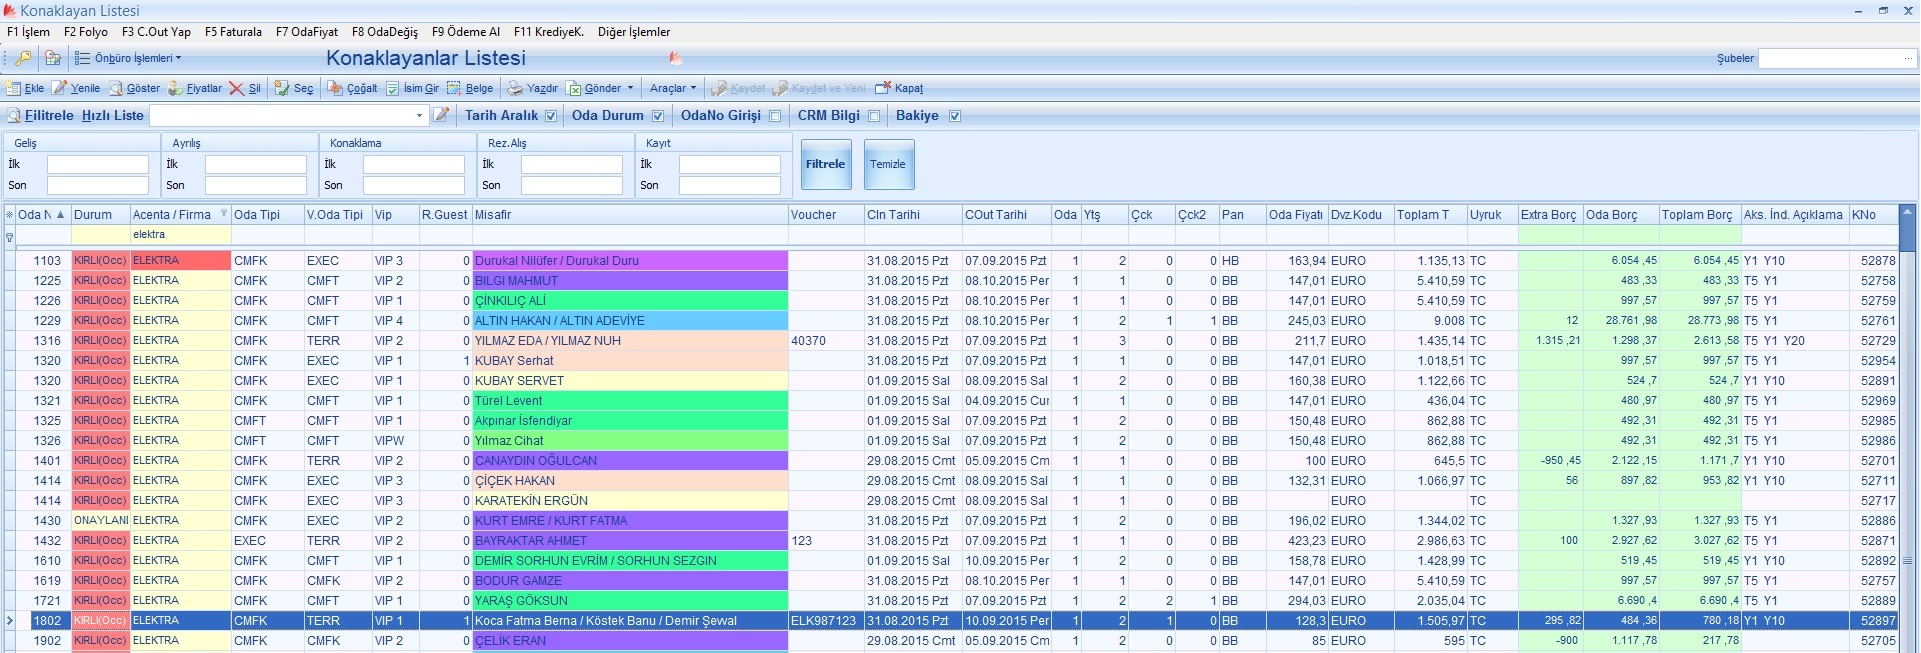The image size is (1921, 653).
Task: Click the Çoğalt duplicate icon
Action: click(x=335, y=88)
